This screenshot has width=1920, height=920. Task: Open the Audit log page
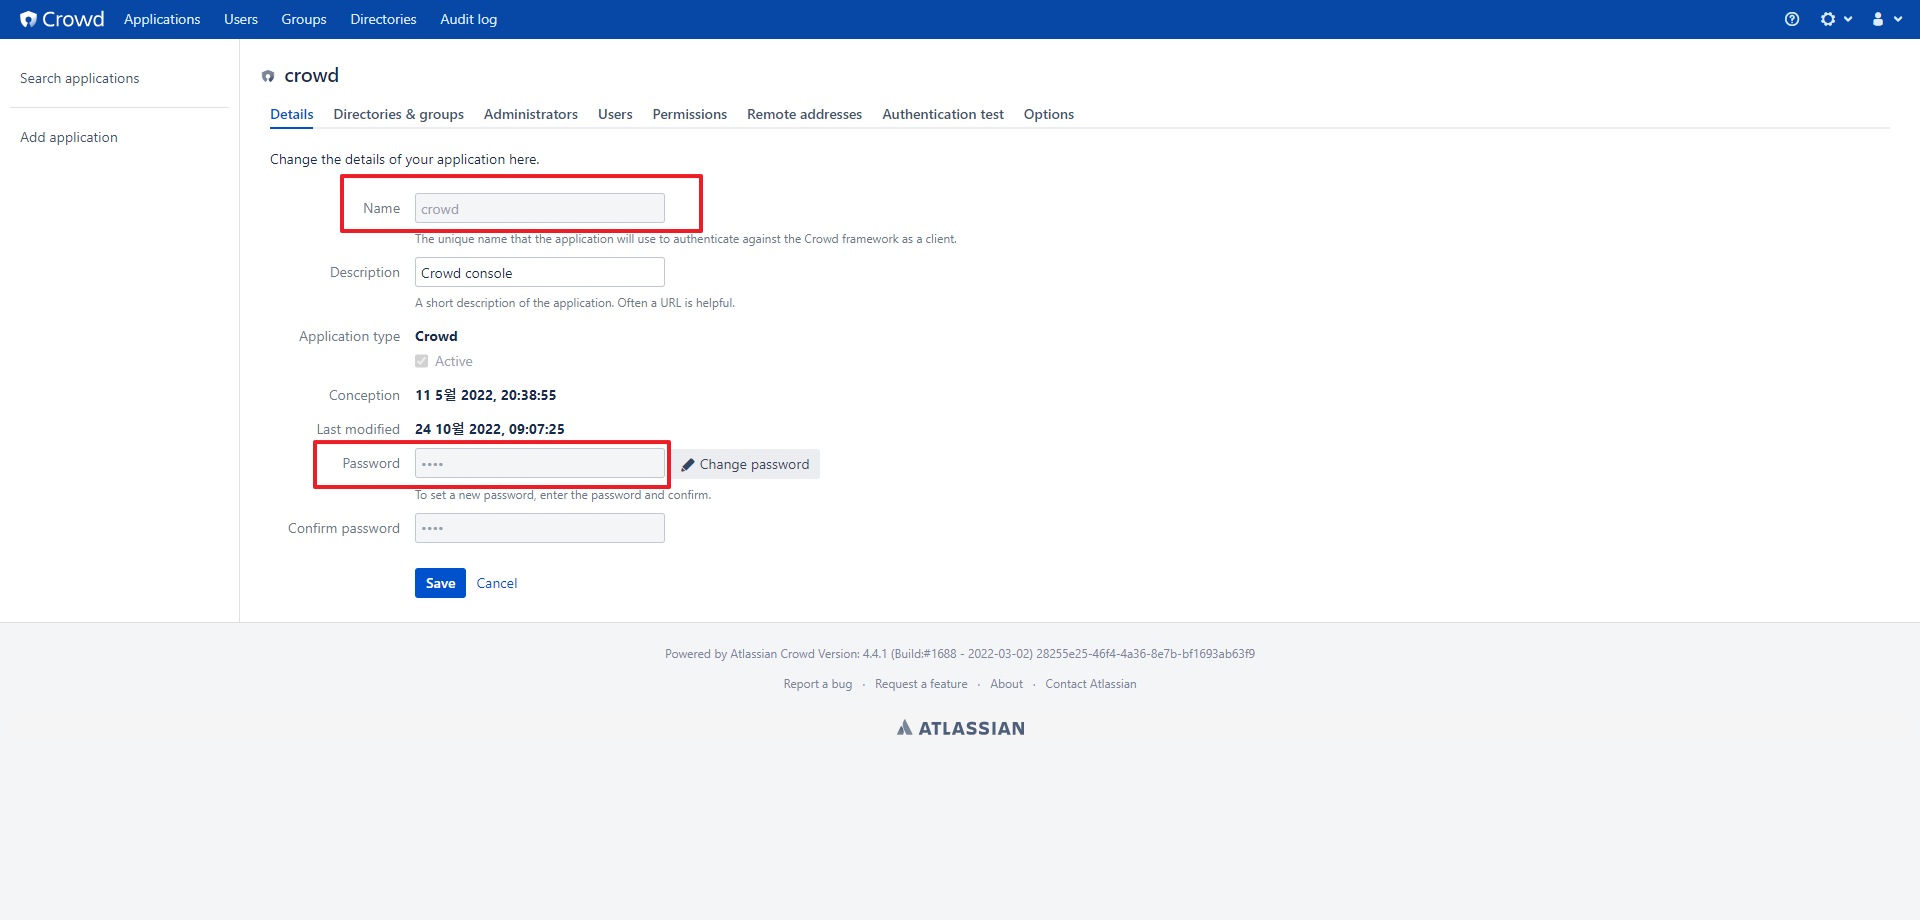coord(468,19)
